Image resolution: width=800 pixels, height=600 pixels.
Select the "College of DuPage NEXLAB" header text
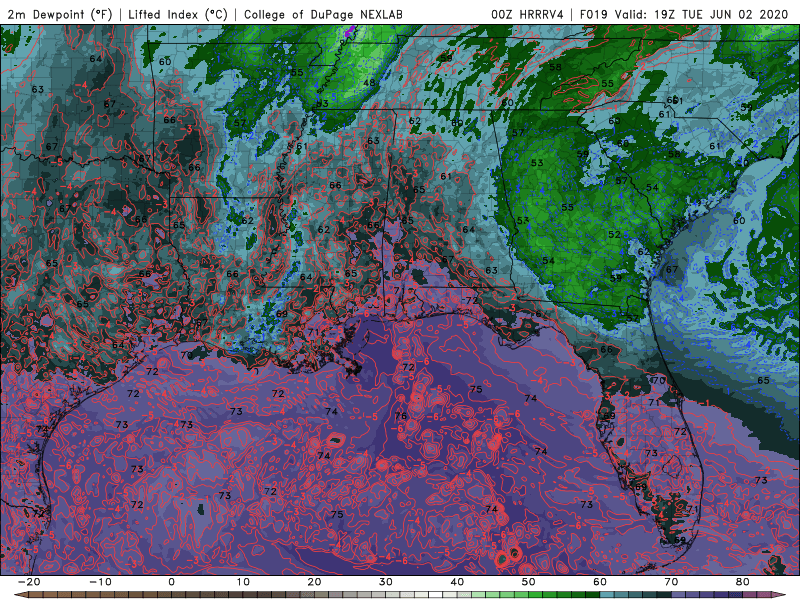pyautogui.click(x=323, y=14)
